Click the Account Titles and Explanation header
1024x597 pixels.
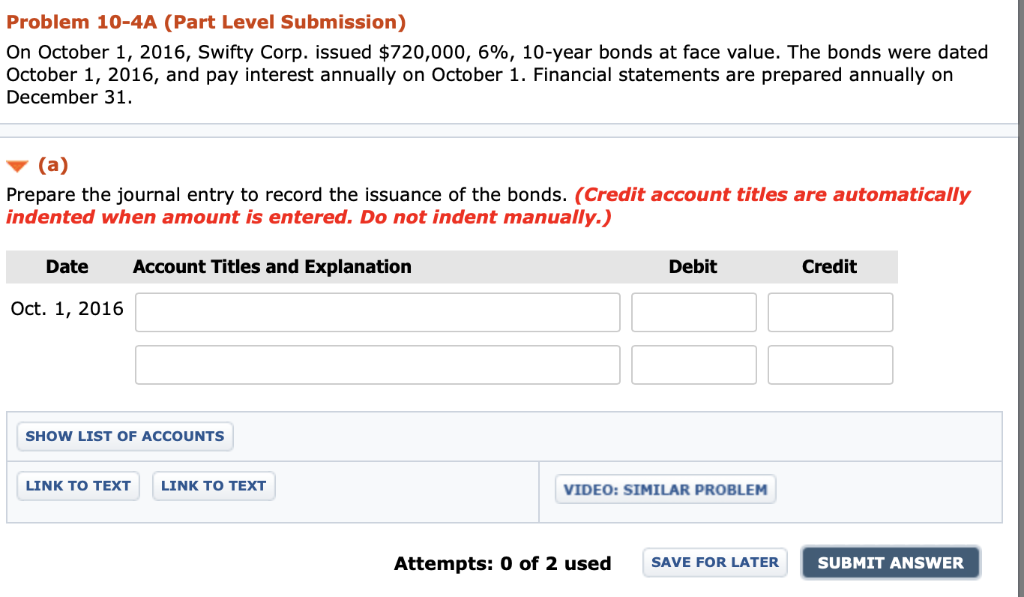coord(272,266)
